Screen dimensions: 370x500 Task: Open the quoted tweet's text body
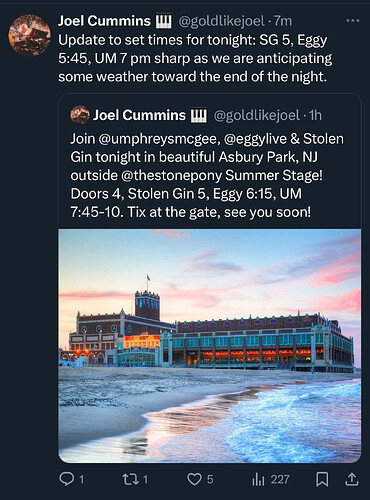pyautogui.click(x=207, y=175)
